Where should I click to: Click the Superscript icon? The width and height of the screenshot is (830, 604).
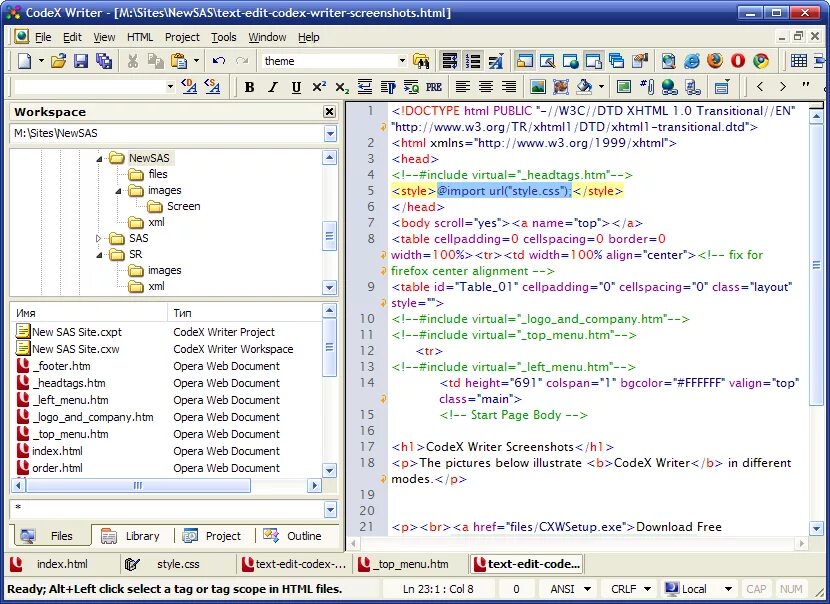pyautogui.click(x=319, y=88)
